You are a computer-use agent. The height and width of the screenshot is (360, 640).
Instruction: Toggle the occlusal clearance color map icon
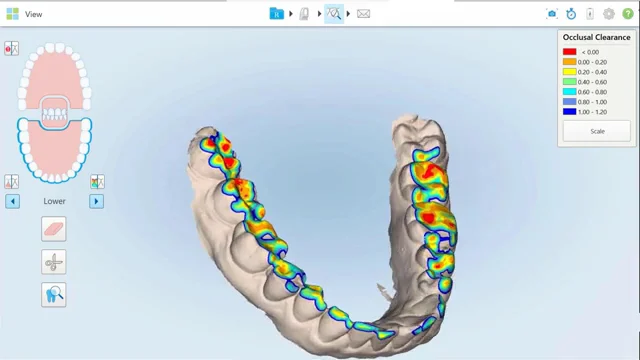pyautogui.click(x=97, y=182)
